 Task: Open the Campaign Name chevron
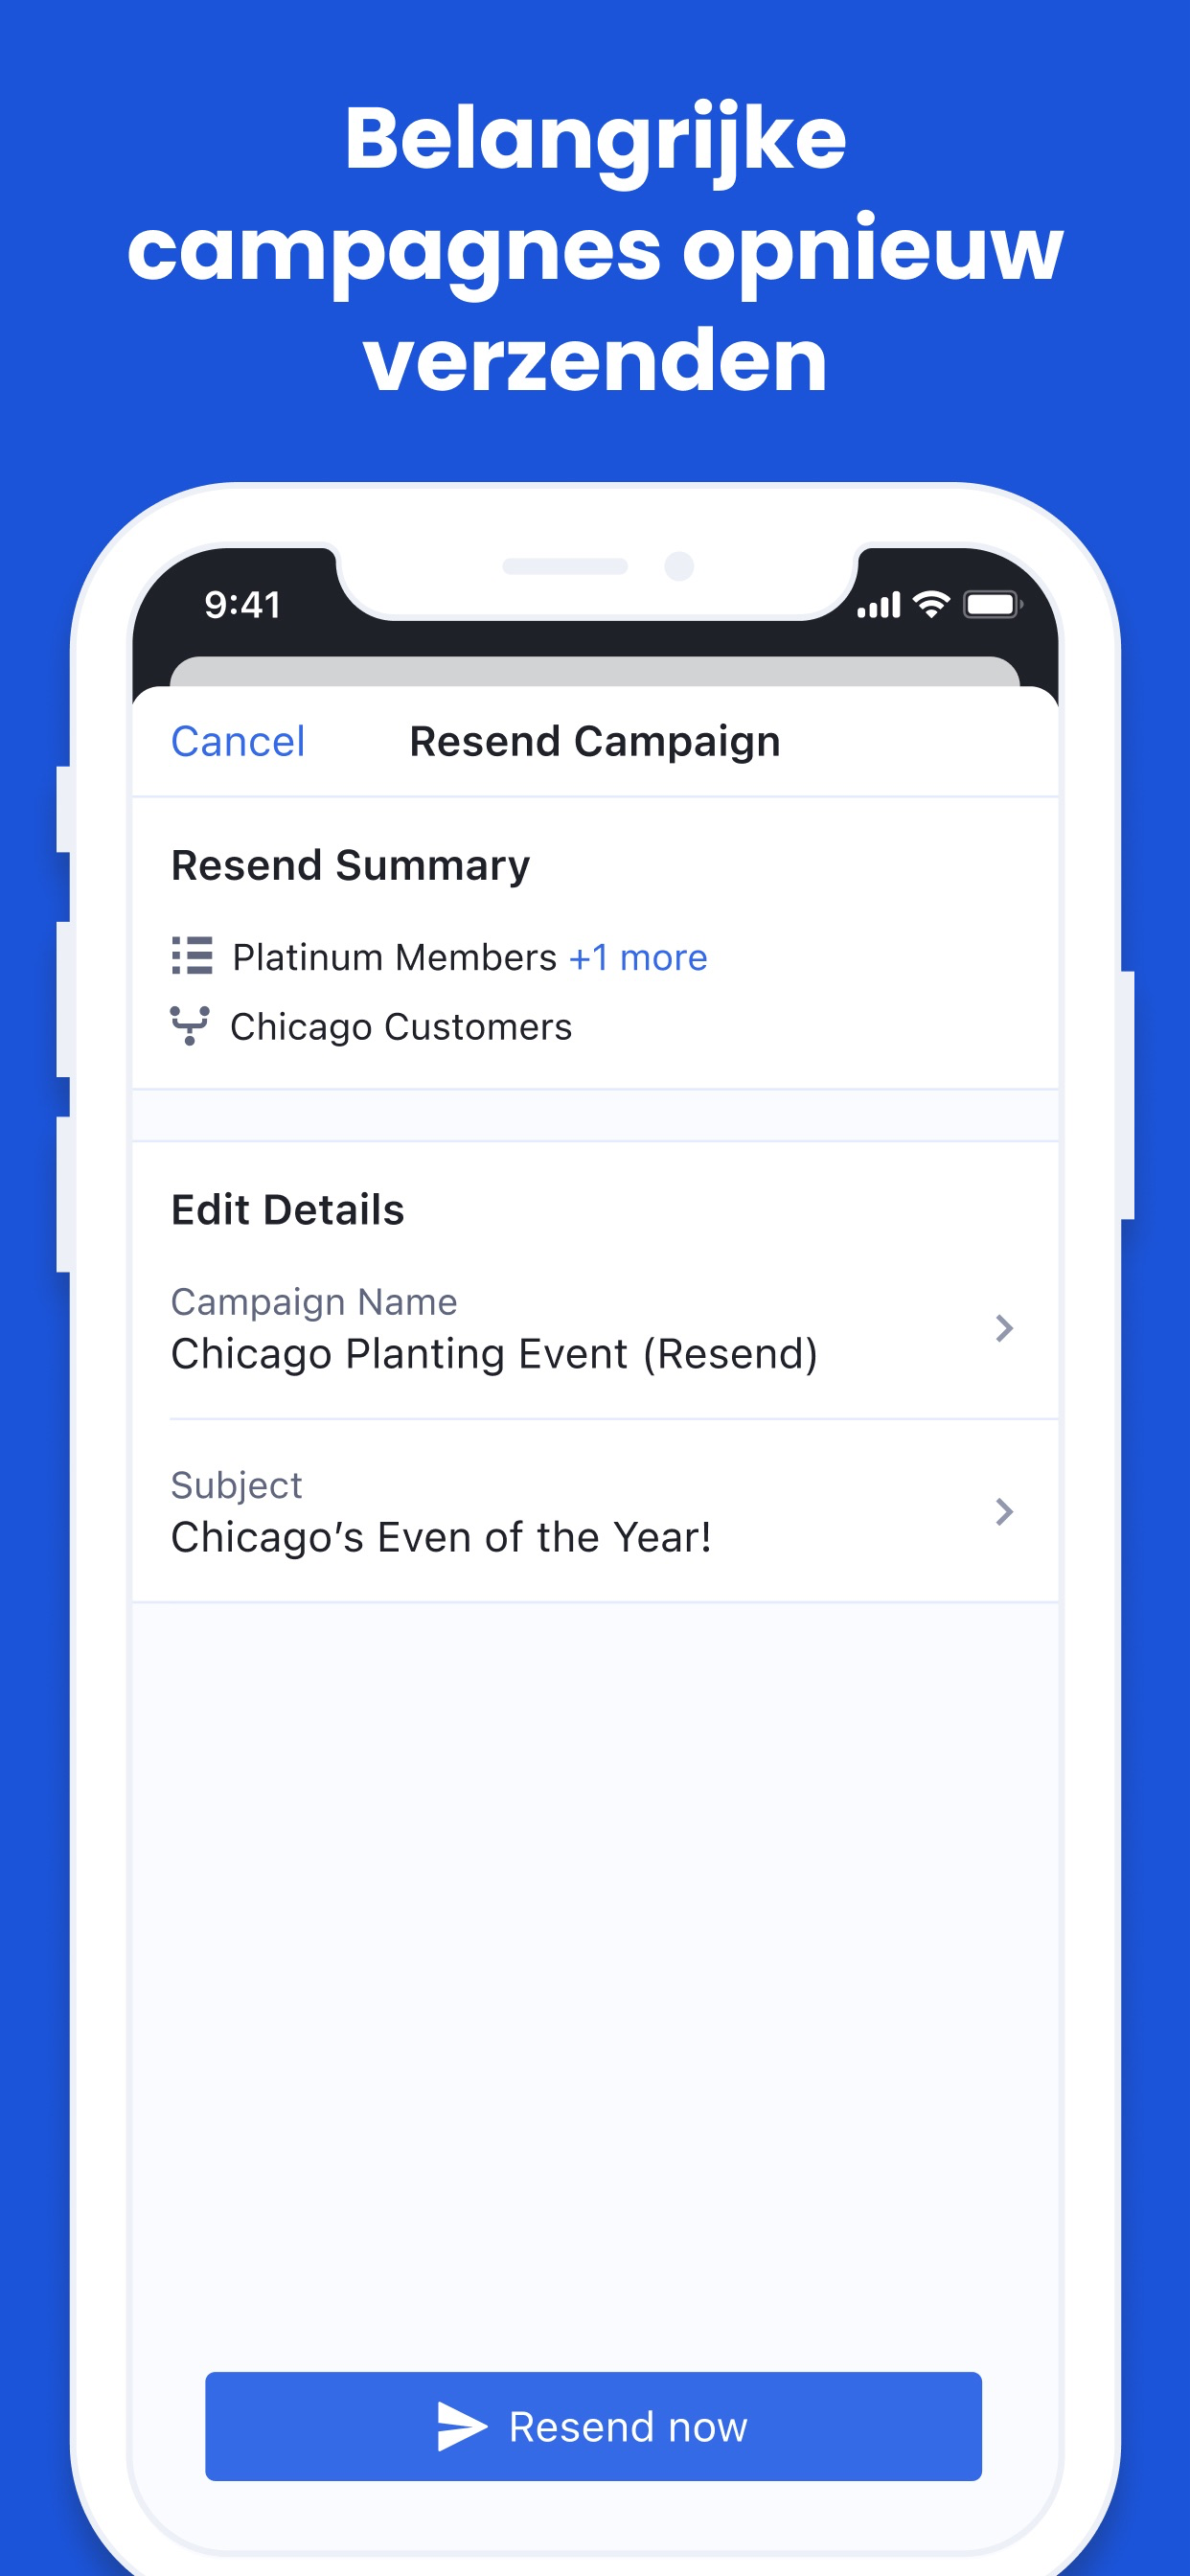(1004, 1328)
